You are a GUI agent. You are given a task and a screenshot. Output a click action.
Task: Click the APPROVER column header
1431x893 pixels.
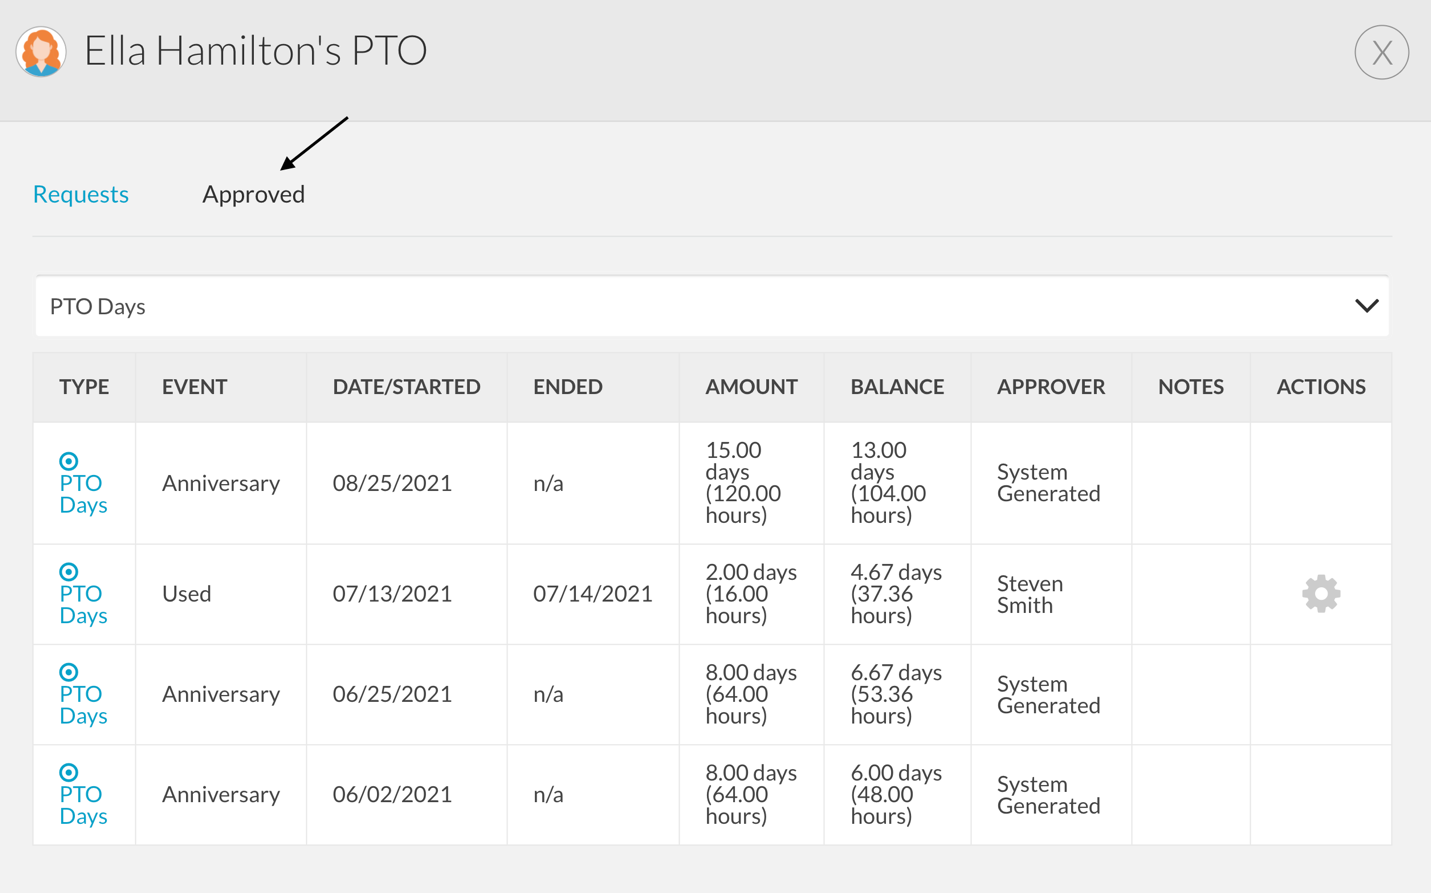click(x=1050, y=387)
